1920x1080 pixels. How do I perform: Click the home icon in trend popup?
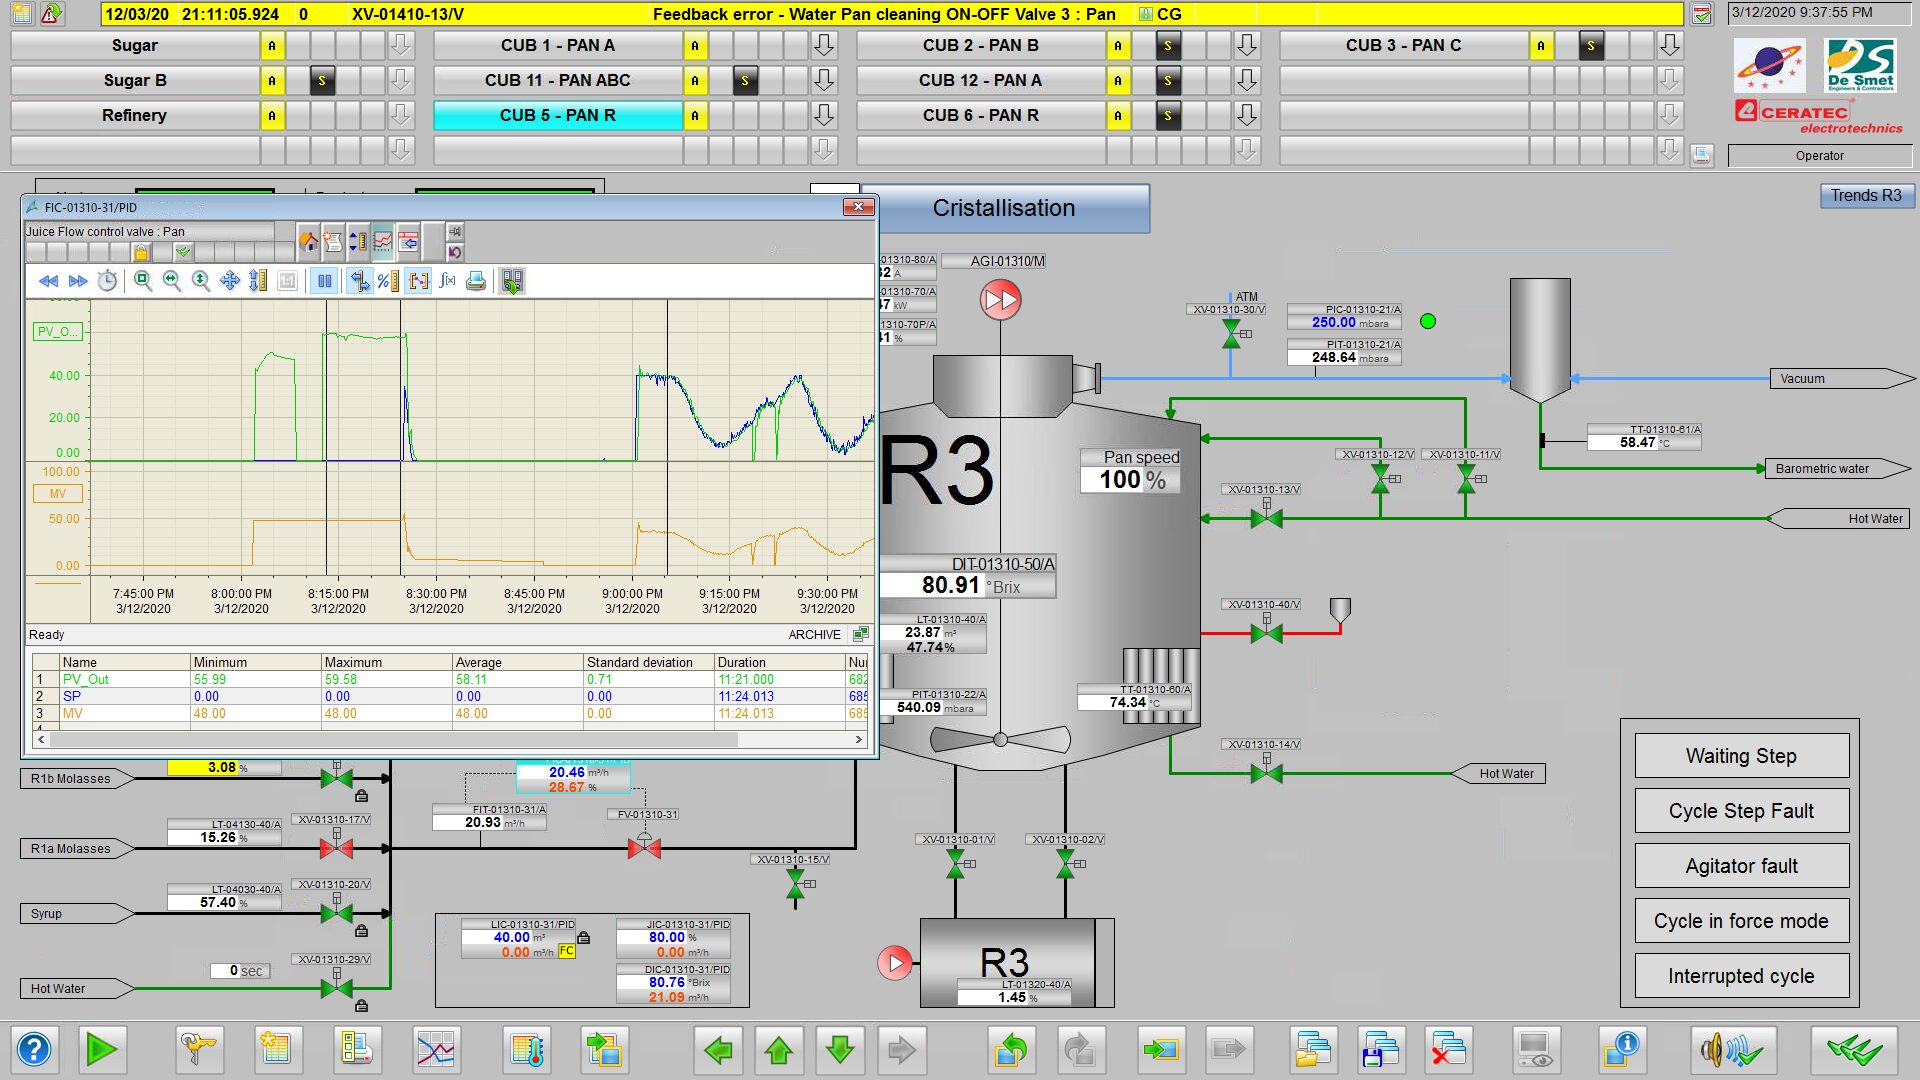309,242
